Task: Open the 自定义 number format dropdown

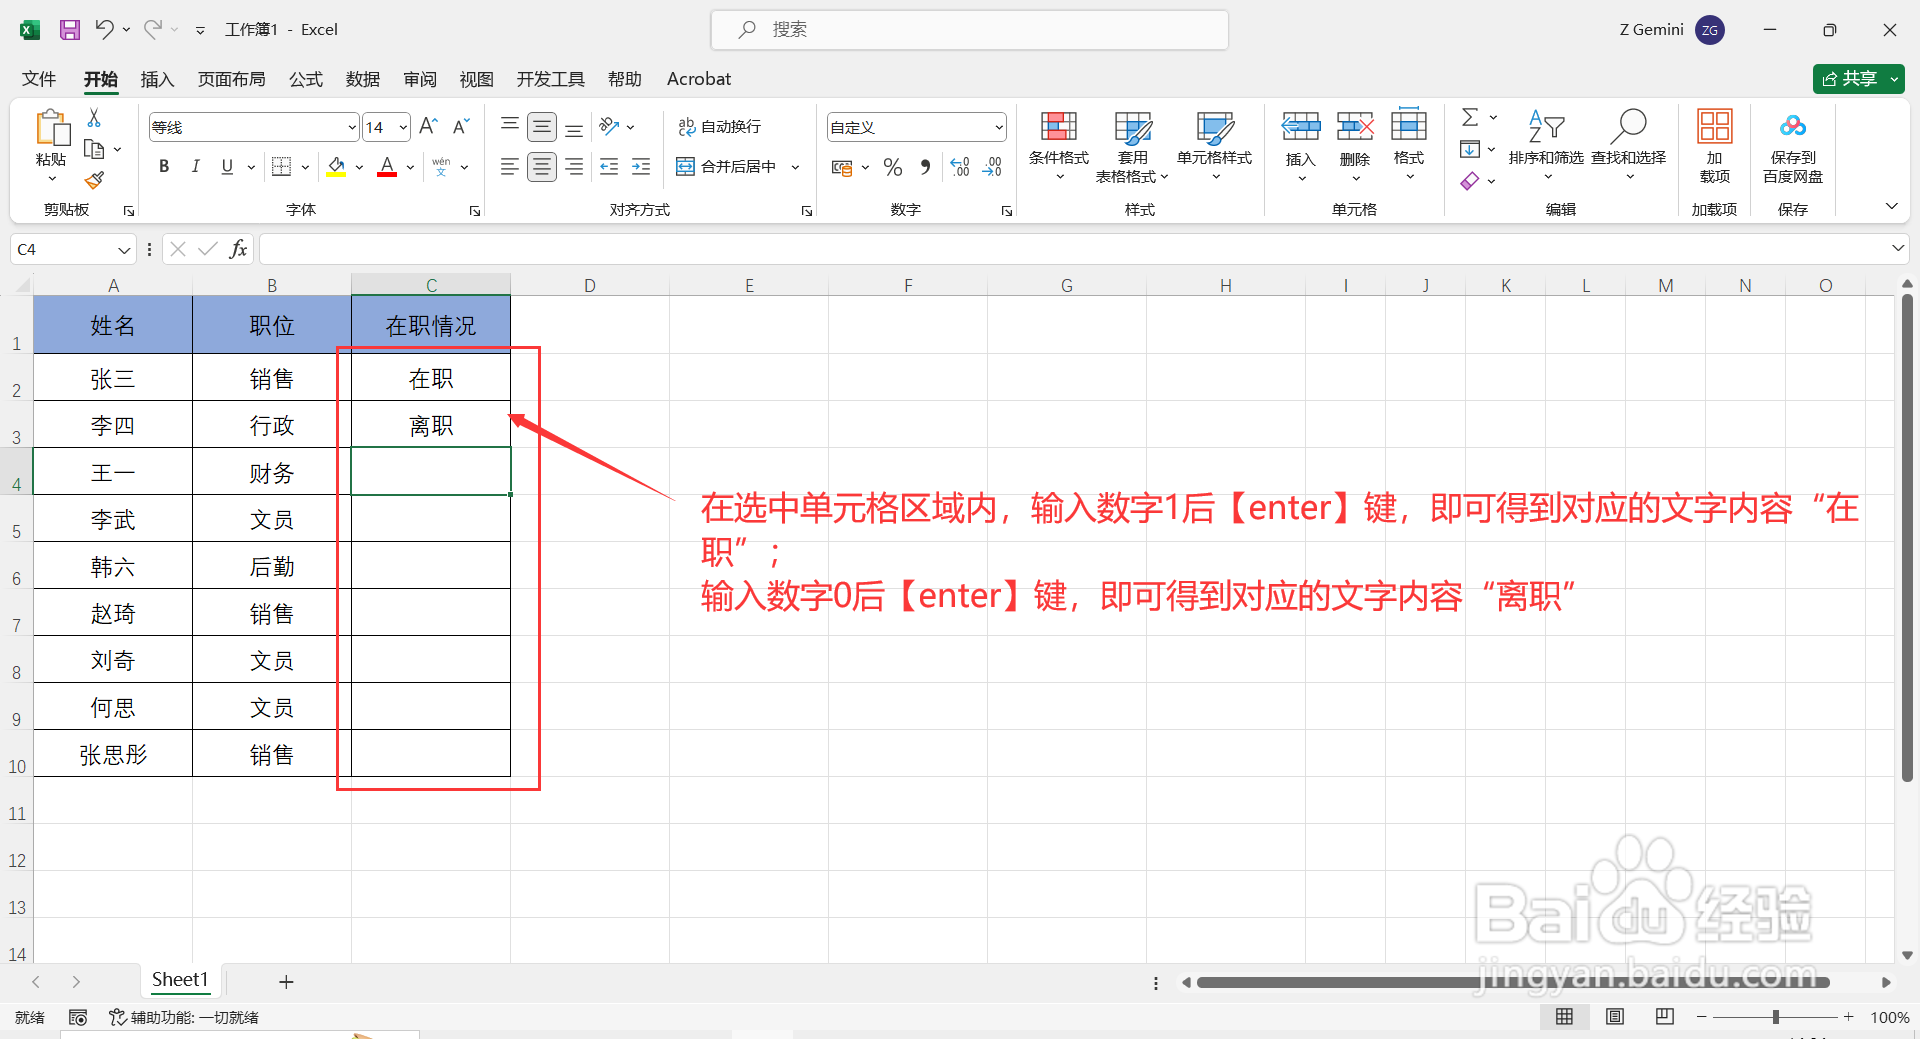Action: pos(998,127)
